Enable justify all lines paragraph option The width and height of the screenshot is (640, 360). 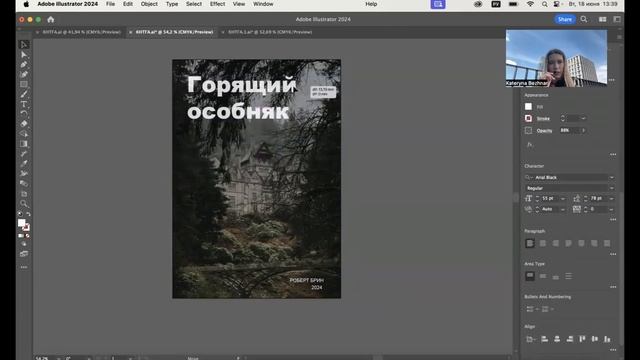point(607,243)
